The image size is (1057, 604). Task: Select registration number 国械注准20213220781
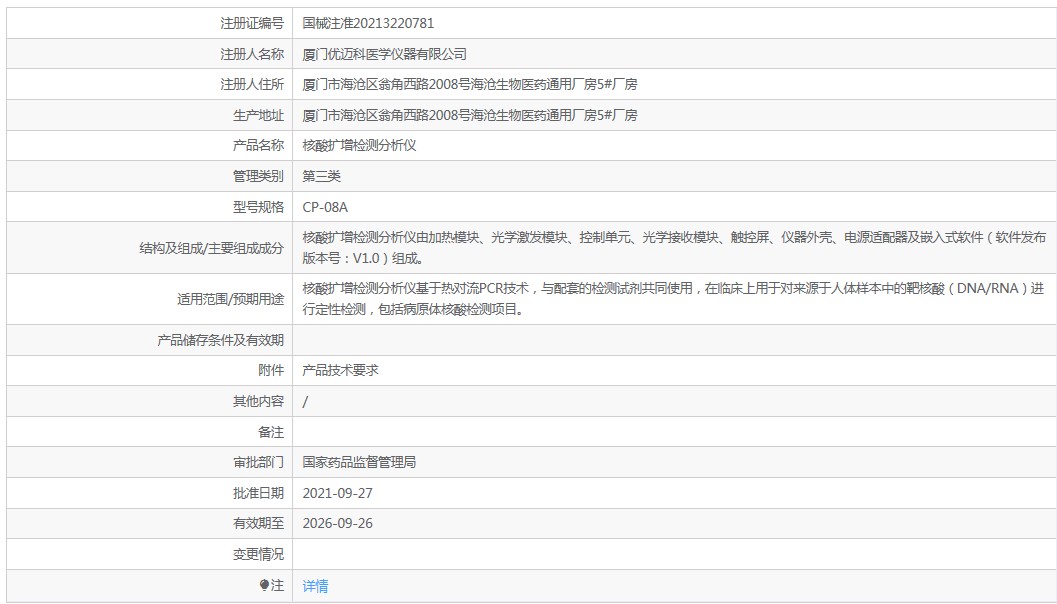tap(368, 23)
